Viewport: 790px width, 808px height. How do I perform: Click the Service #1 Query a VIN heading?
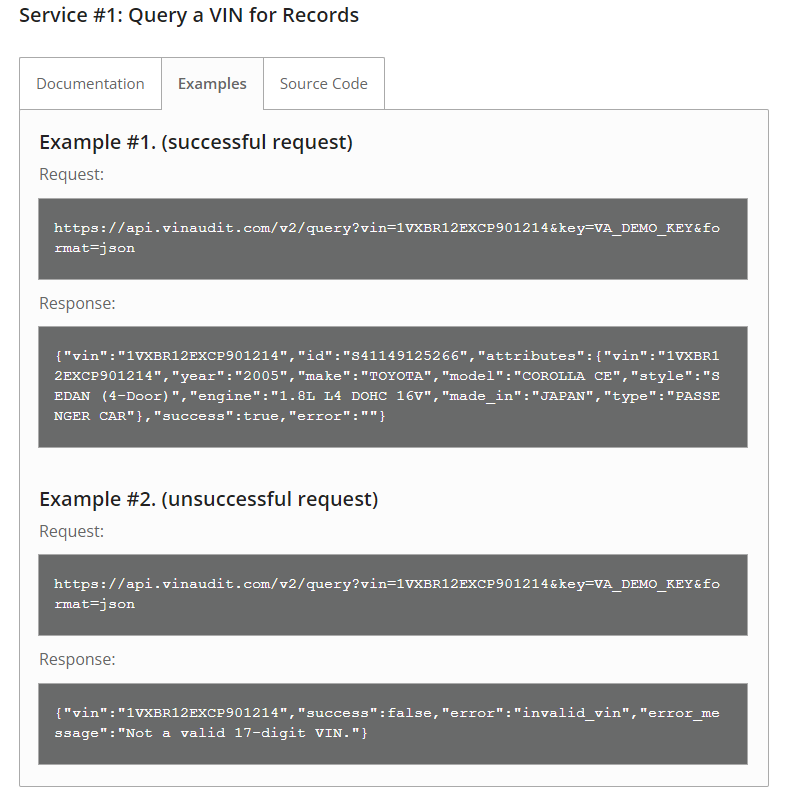(x=189, y=15)
